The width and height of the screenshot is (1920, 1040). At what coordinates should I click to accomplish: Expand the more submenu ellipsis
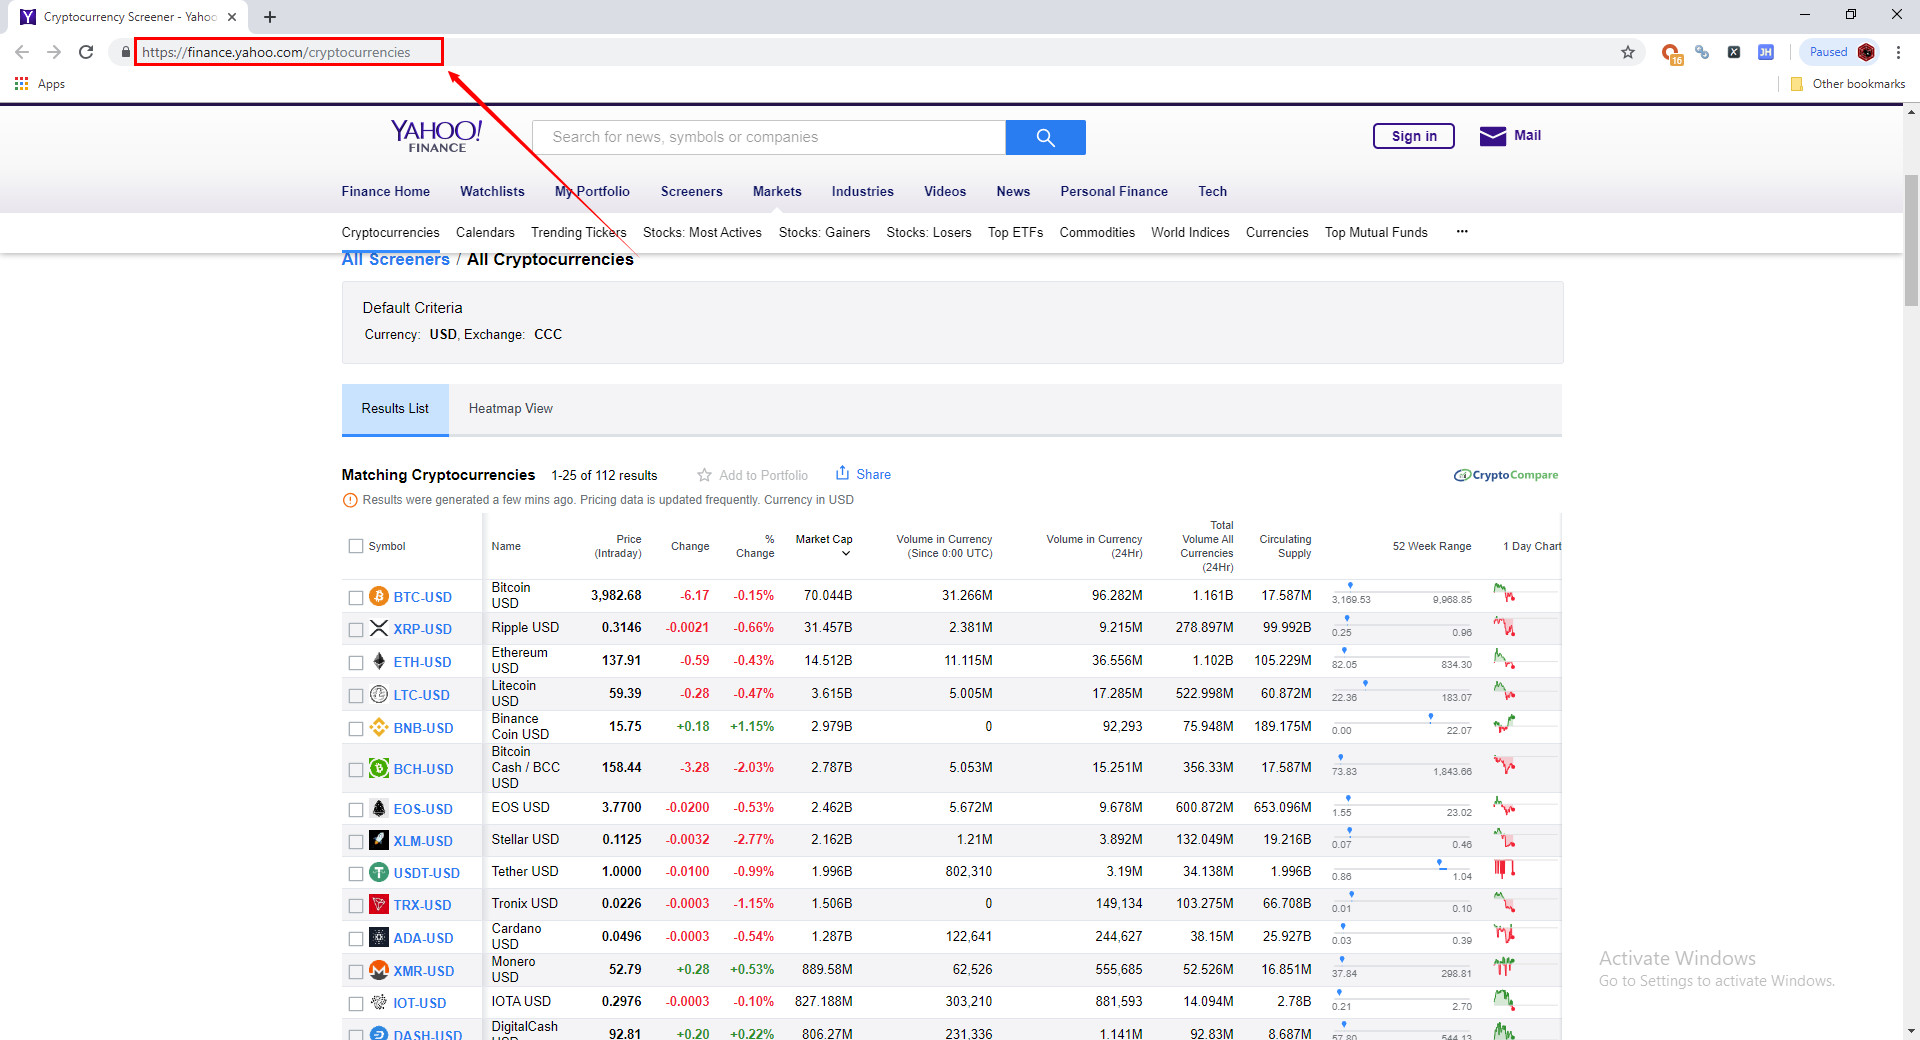(1462, 232)
